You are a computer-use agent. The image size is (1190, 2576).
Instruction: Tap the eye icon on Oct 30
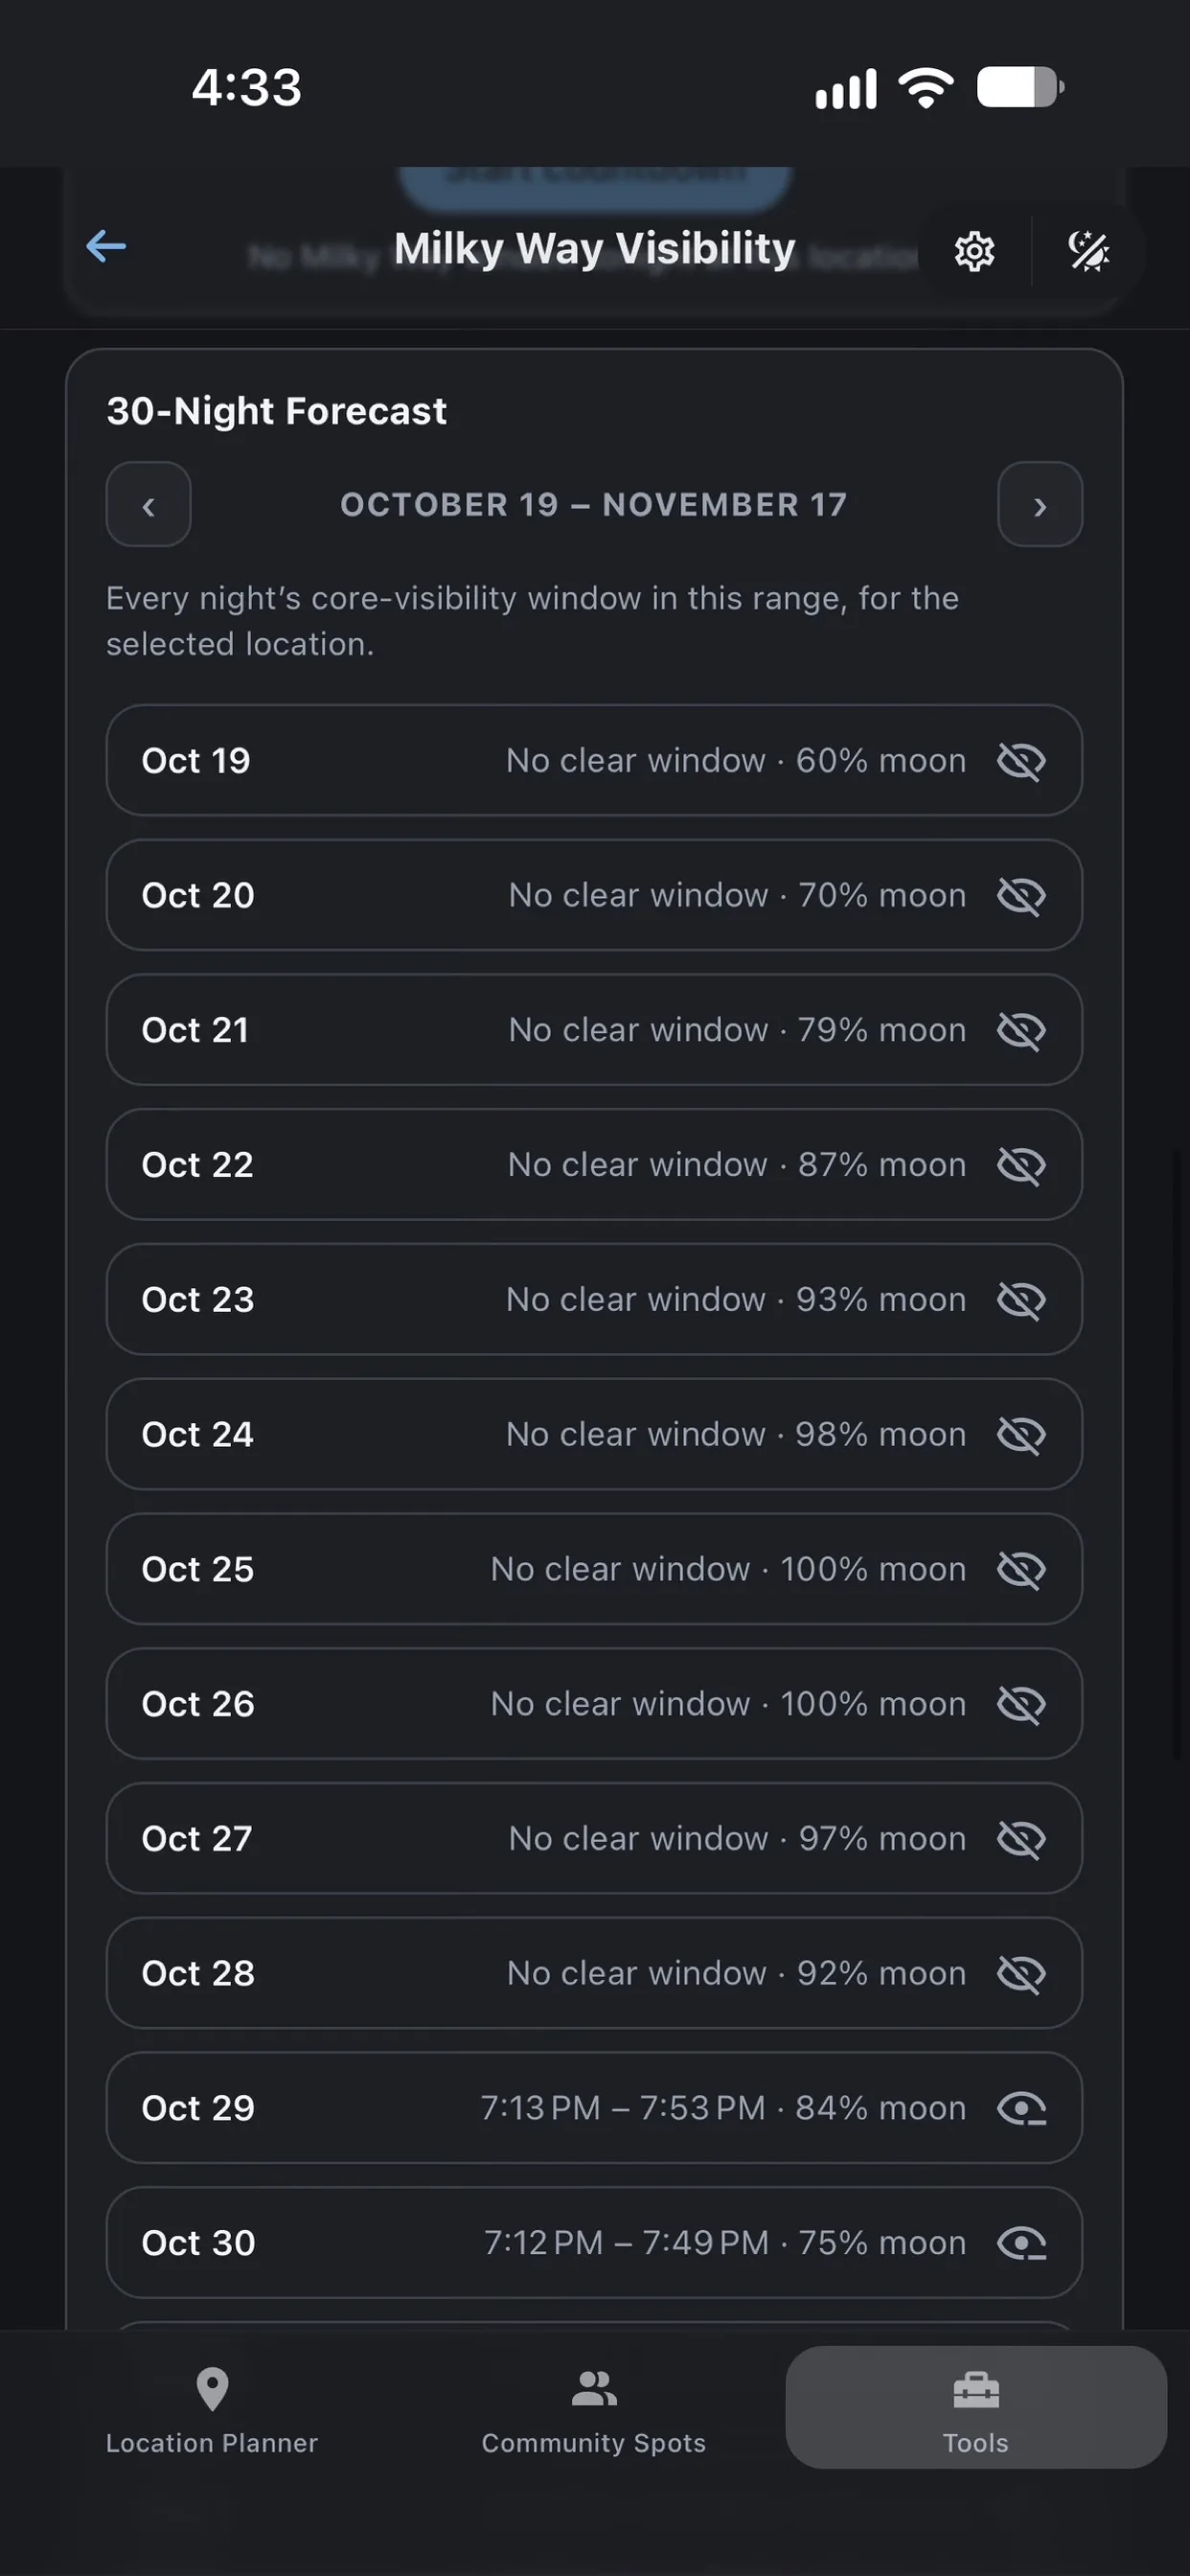point(1022,2244)
